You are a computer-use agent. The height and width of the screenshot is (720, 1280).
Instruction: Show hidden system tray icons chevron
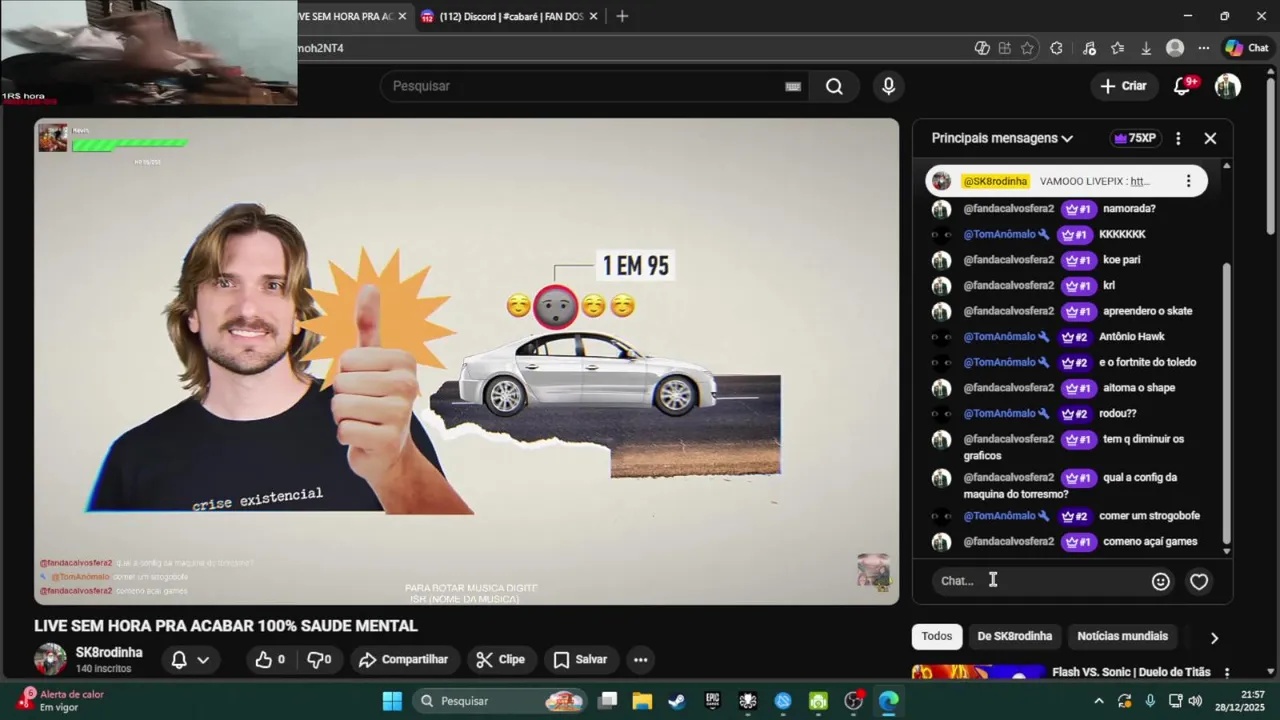[x=1098, y=701]
